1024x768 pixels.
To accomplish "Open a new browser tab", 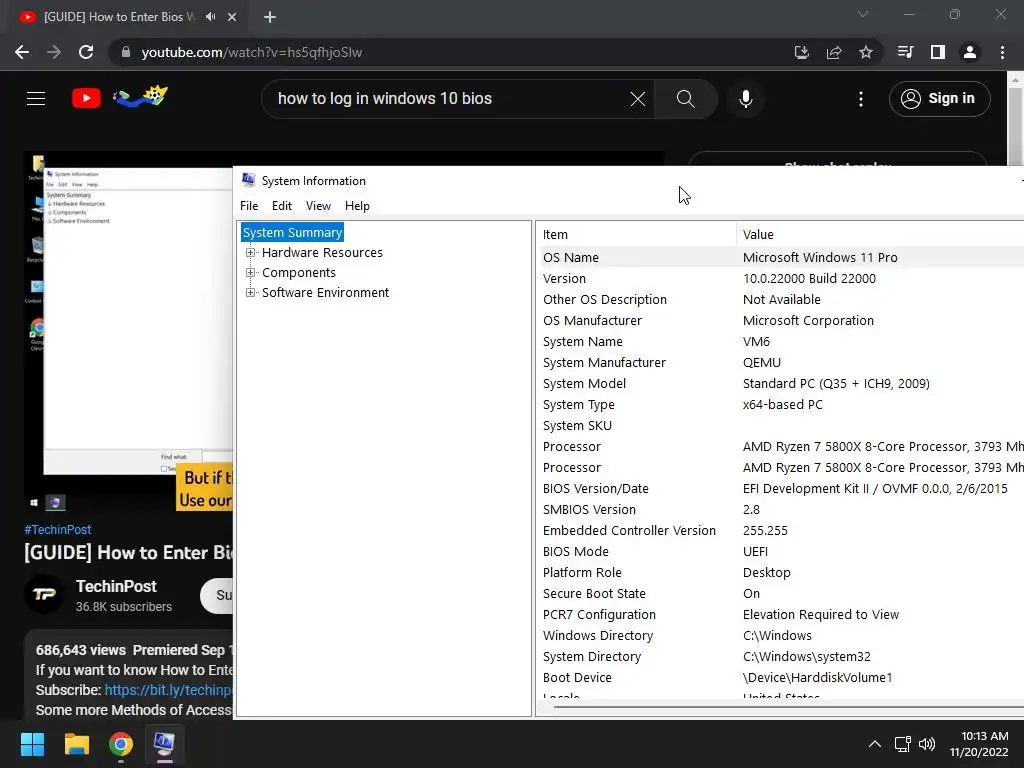I will click(270, 17).
